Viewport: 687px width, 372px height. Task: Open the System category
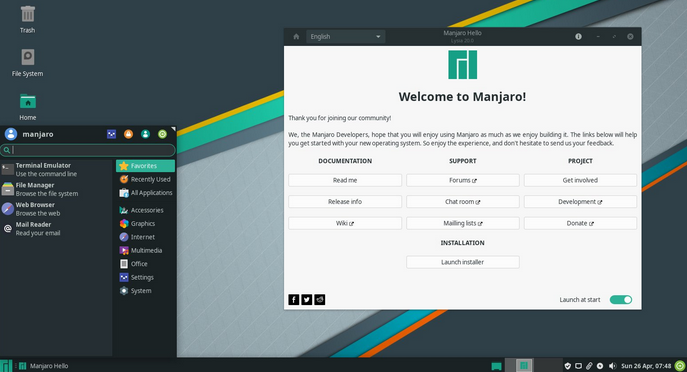tap(145, 291)
